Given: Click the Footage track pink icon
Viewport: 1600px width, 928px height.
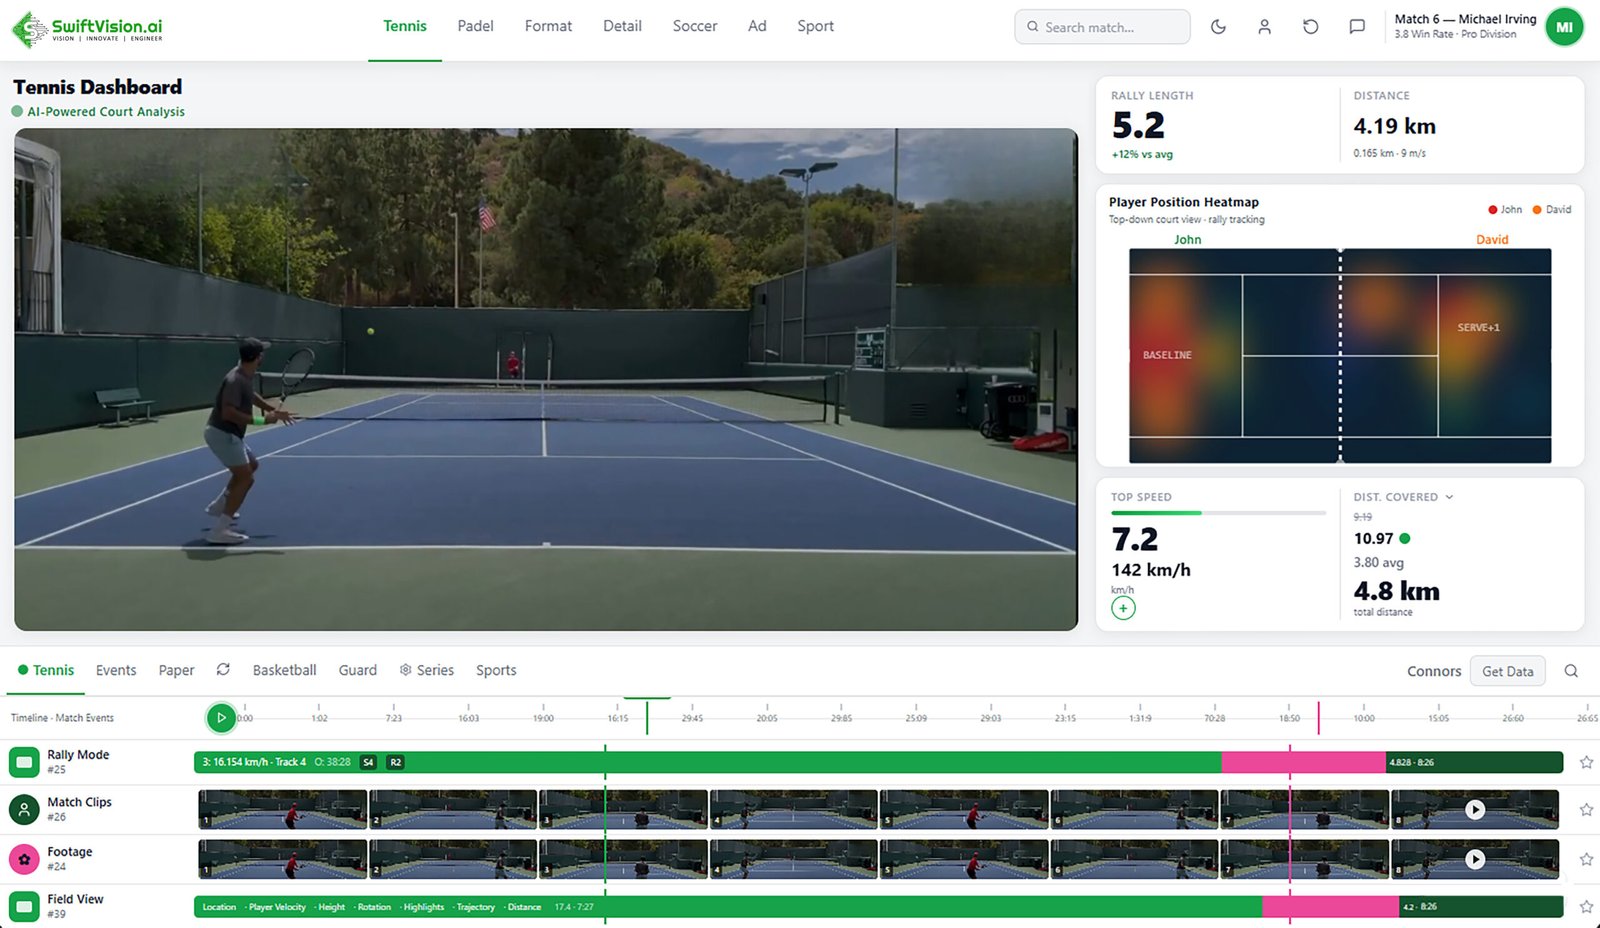Looking at the screenshot, I should coord(24,858).
